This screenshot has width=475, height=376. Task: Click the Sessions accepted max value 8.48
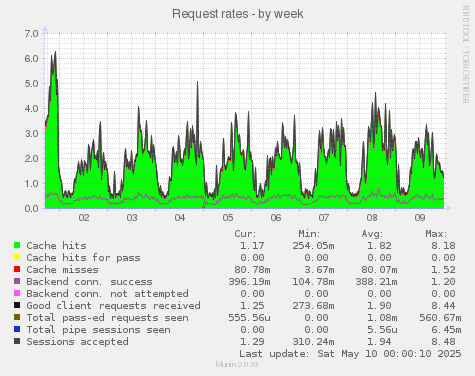click(x=443, y=342)
